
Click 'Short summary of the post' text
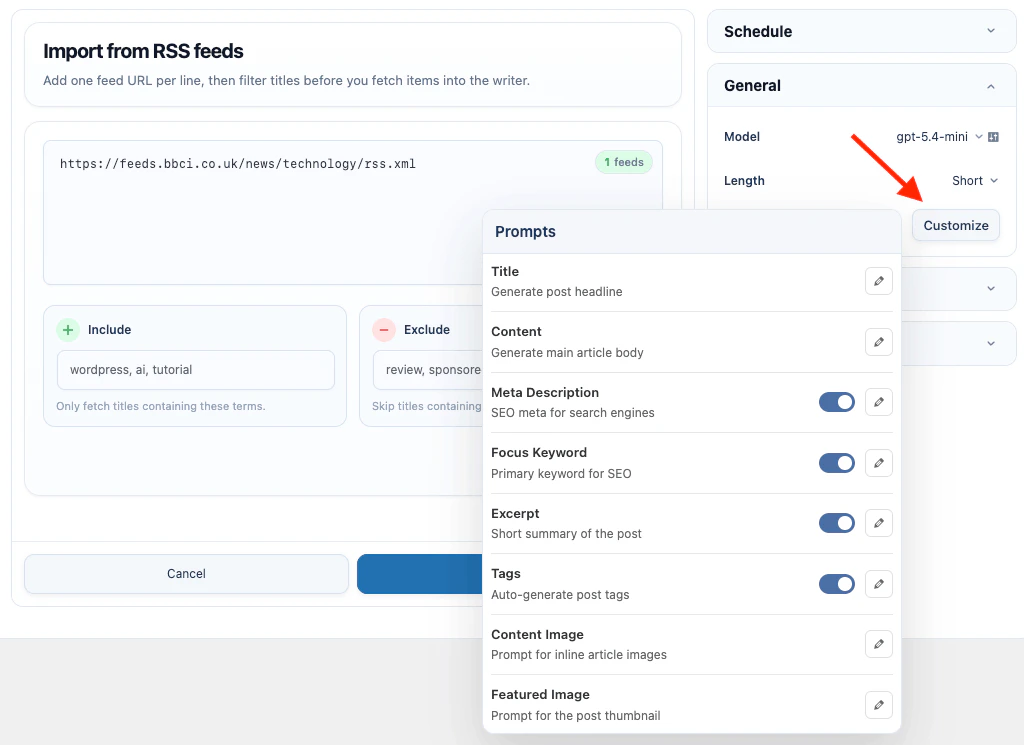click(x=566, y=533)
